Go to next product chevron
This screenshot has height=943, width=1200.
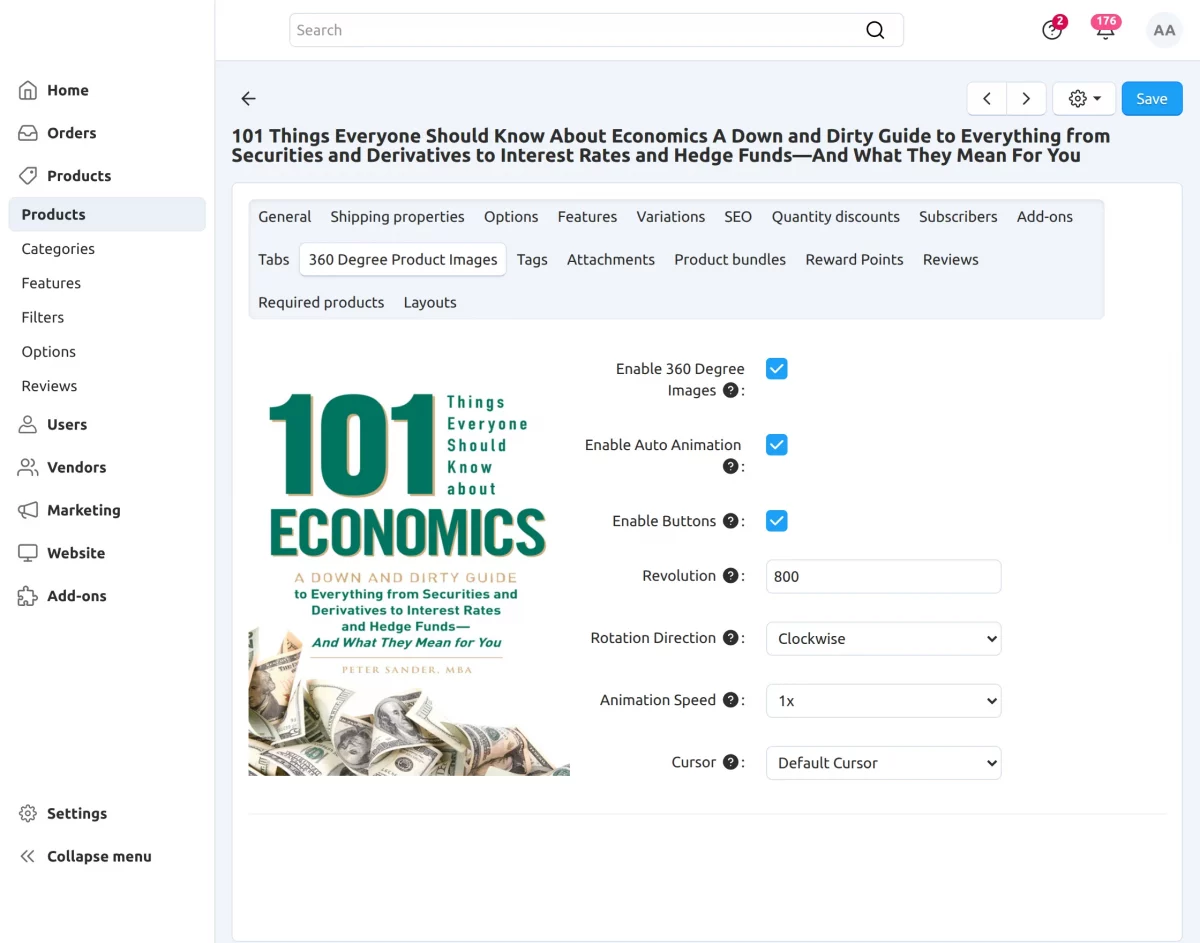[1026, 99]
